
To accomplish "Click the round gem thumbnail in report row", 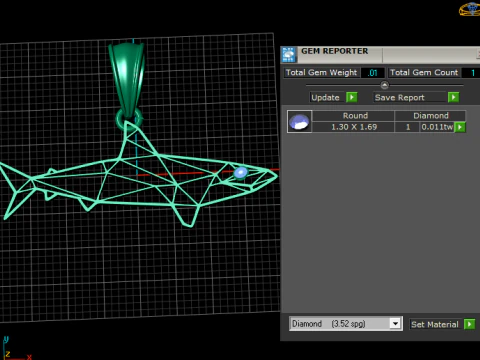I will tap(299, 122).
